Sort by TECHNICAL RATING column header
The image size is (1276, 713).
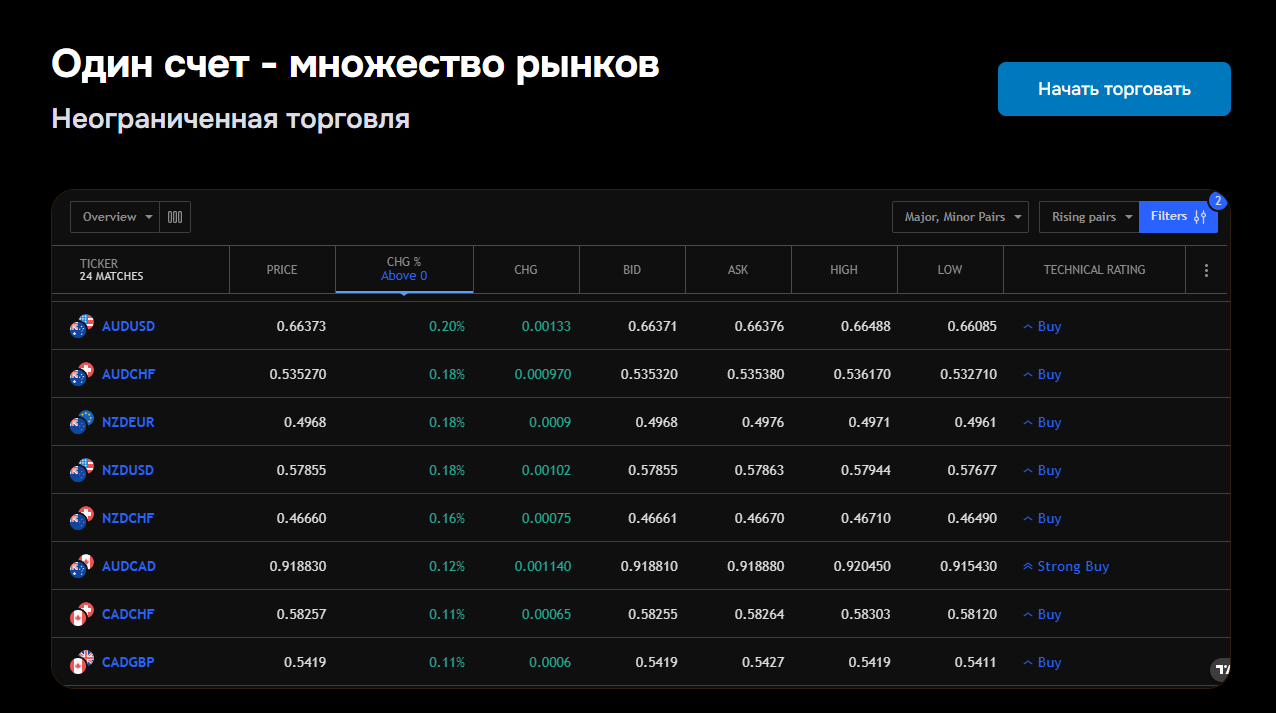(1094, 270)
